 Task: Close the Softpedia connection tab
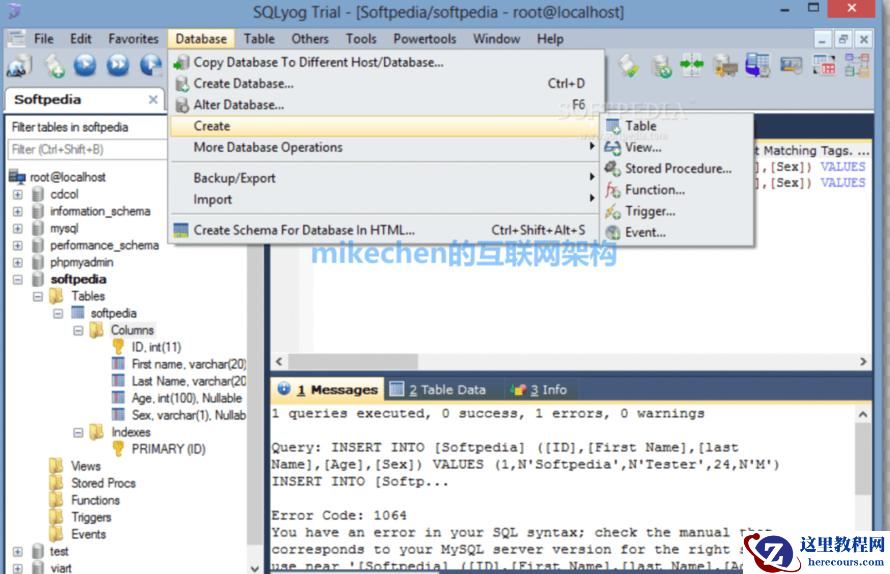153,99
